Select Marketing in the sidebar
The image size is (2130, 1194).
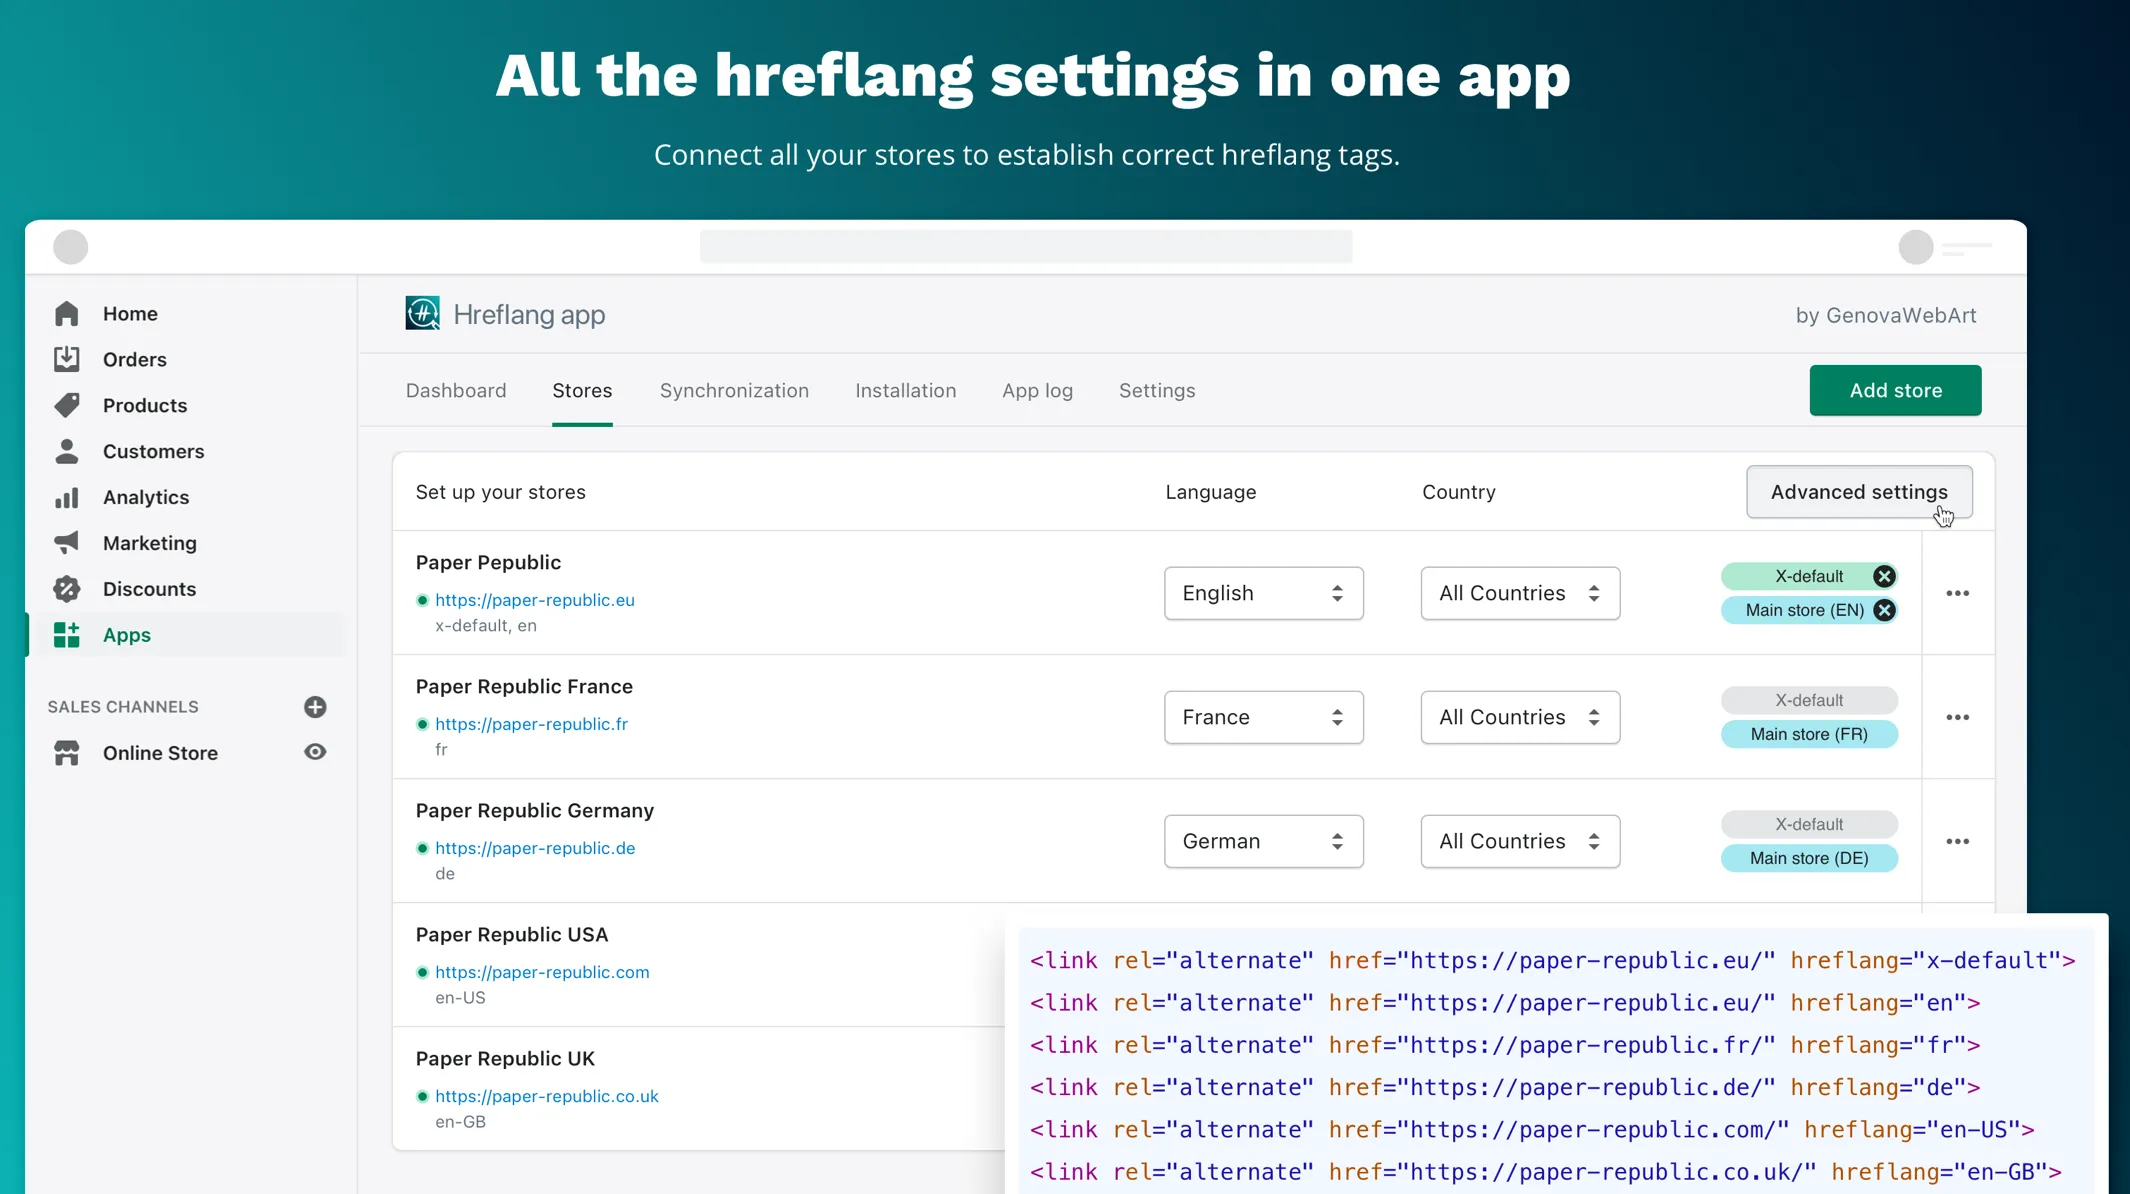150,543
